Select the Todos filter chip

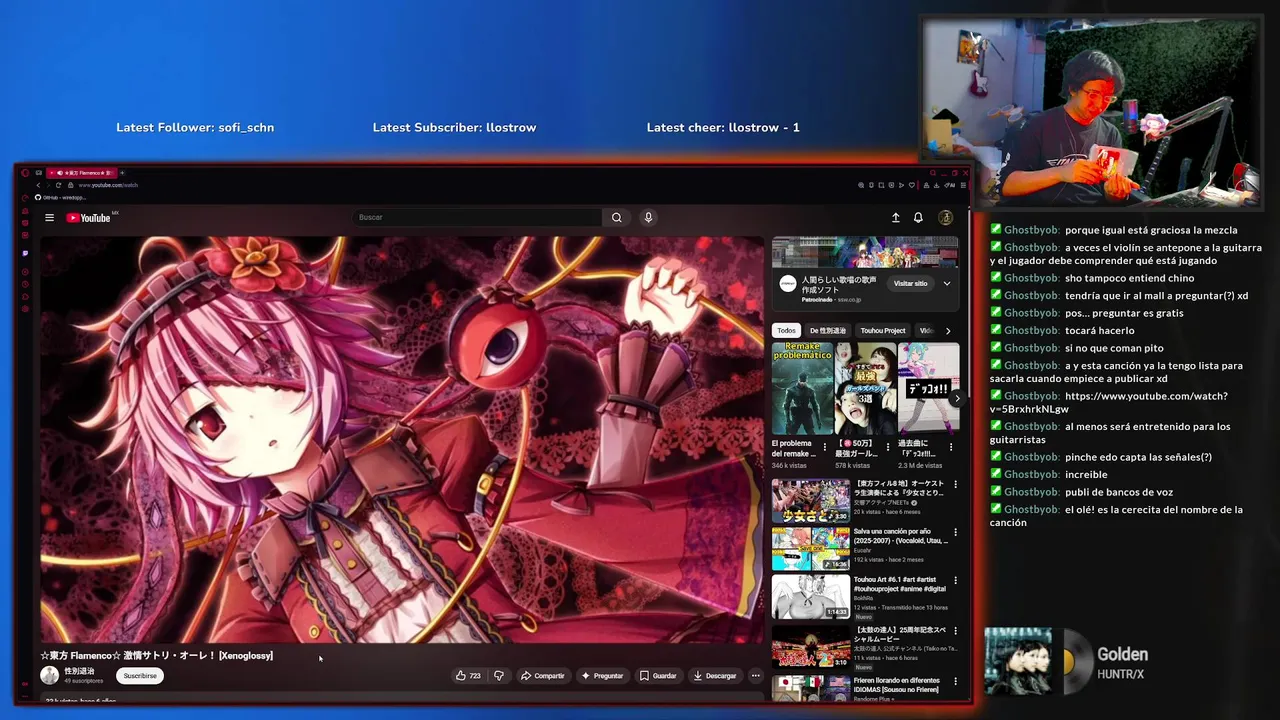point(787,330)
